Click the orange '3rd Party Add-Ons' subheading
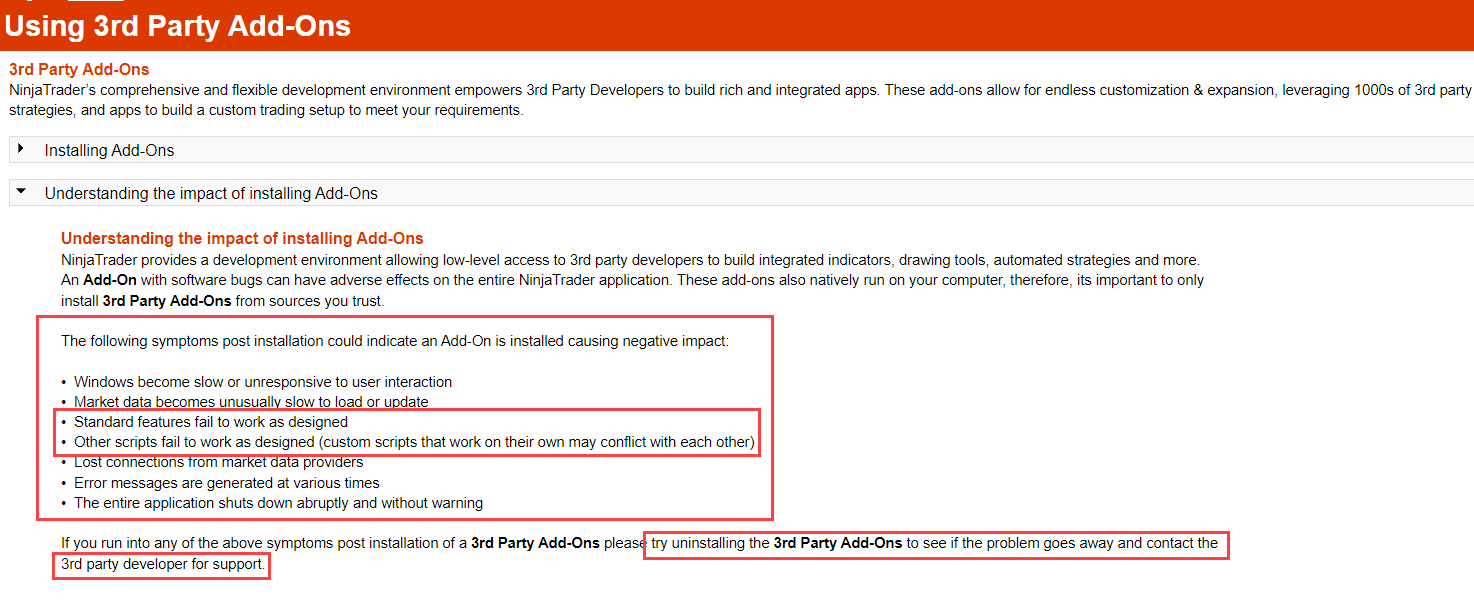The image size is (1474, 608). pyautogui.click(x=79, y=69)
